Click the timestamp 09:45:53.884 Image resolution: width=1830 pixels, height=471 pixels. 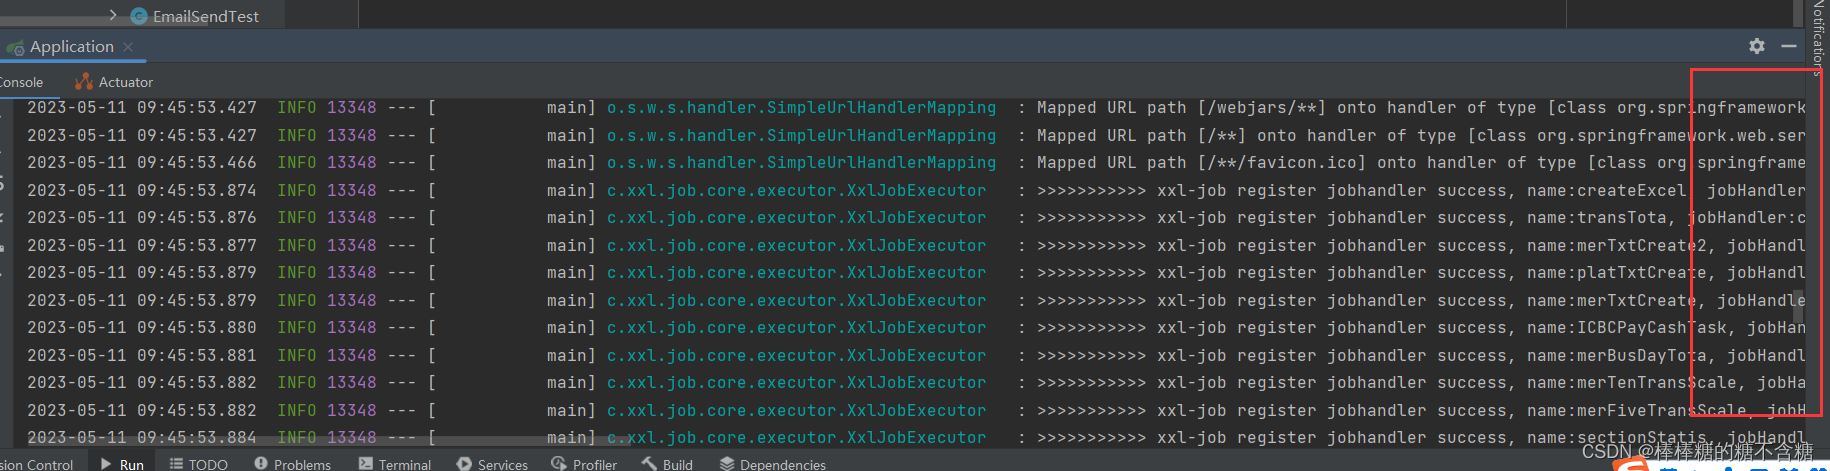point(196,437)
